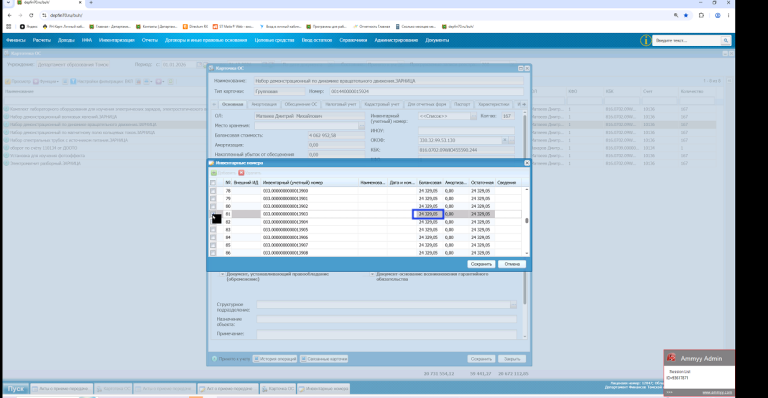Click Сохранить in inventory numbers dialog
The width and height of the screenshot is (768, 398).
[481, 264]
